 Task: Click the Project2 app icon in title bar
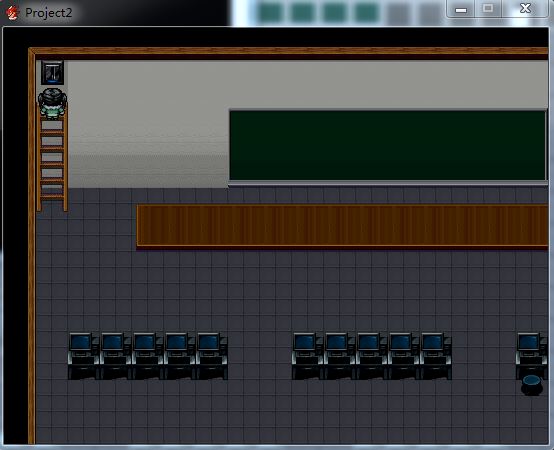coord(12,13)
